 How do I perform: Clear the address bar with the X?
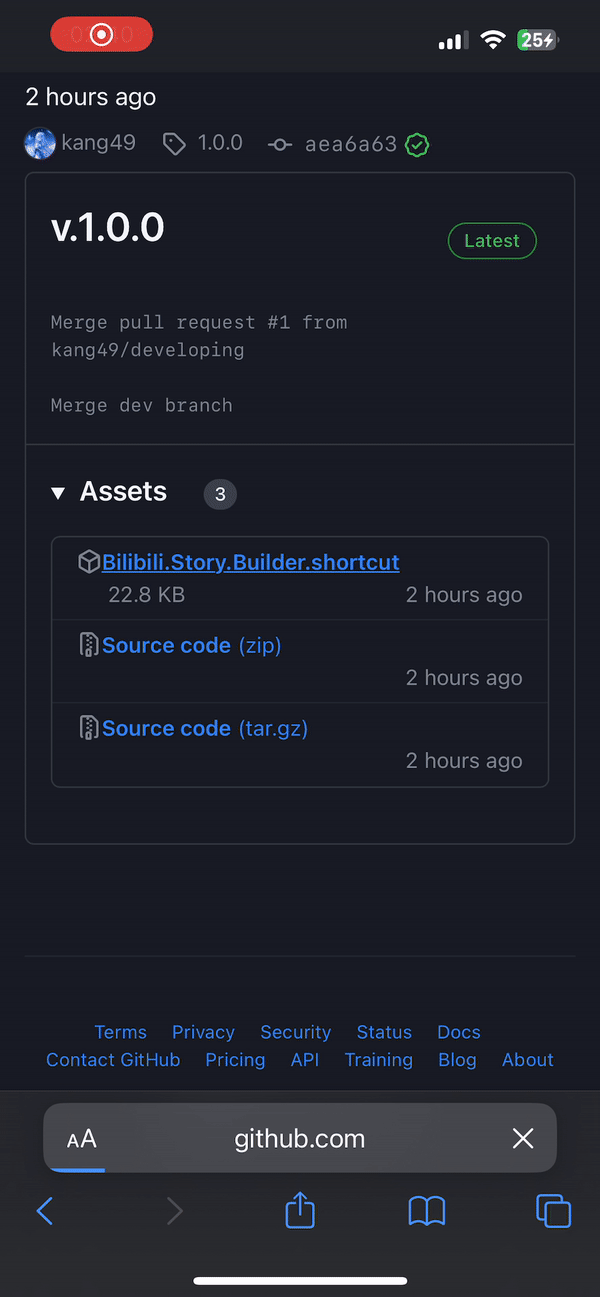pos(522,1138)
